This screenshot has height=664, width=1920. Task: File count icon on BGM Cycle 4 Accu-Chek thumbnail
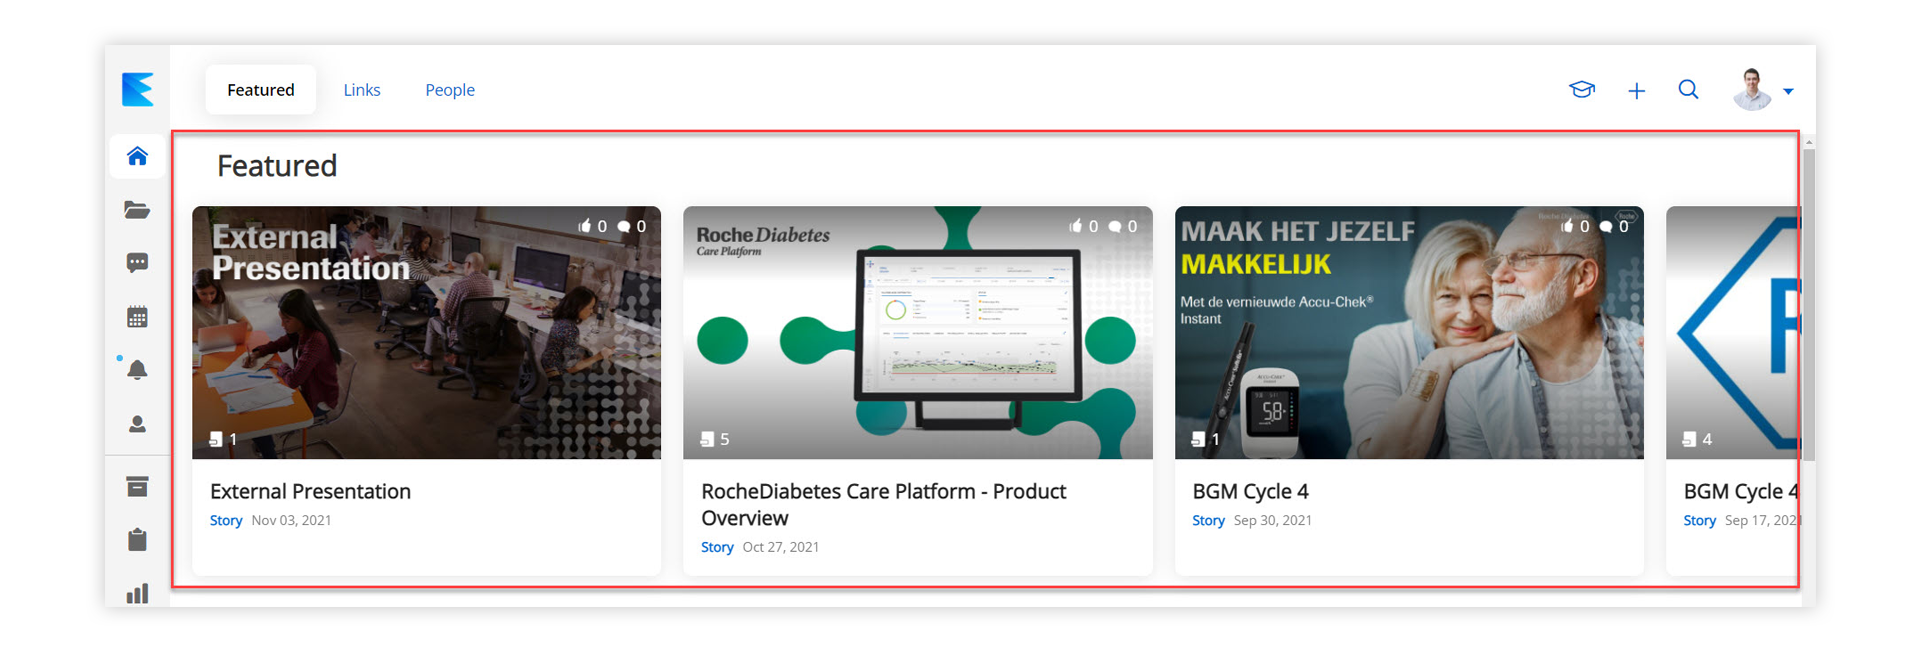(1198, 439)
